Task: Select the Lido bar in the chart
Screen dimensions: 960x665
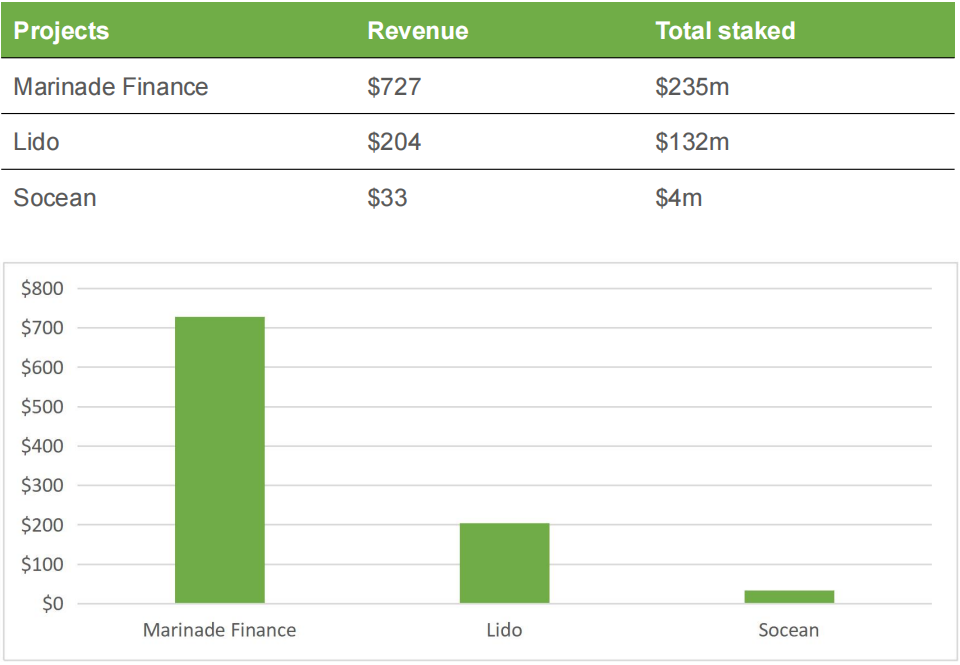Action: [504, 563]
